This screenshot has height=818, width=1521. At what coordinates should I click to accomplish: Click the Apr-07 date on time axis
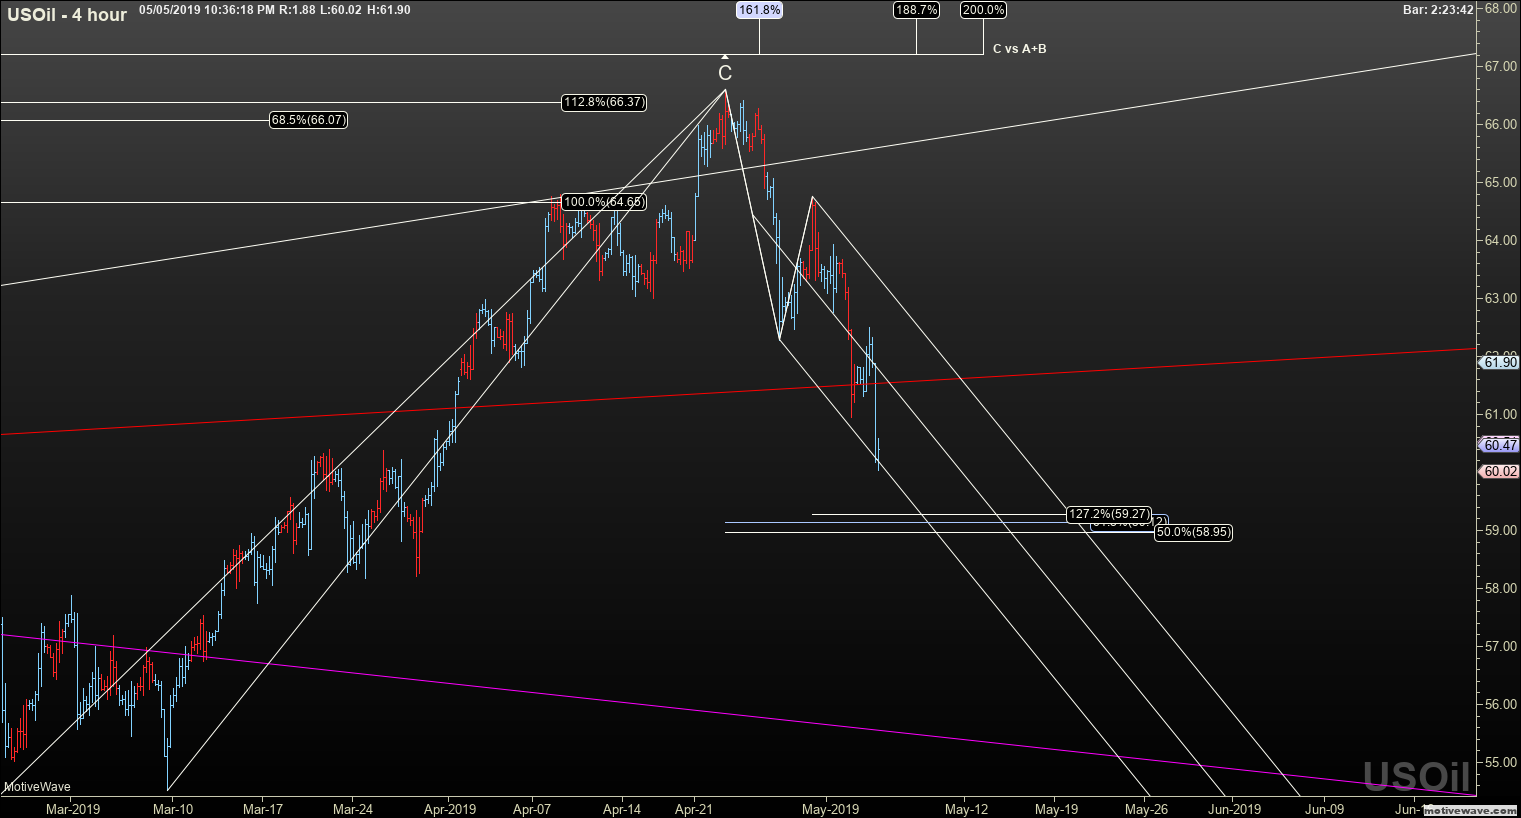[532, 808]
